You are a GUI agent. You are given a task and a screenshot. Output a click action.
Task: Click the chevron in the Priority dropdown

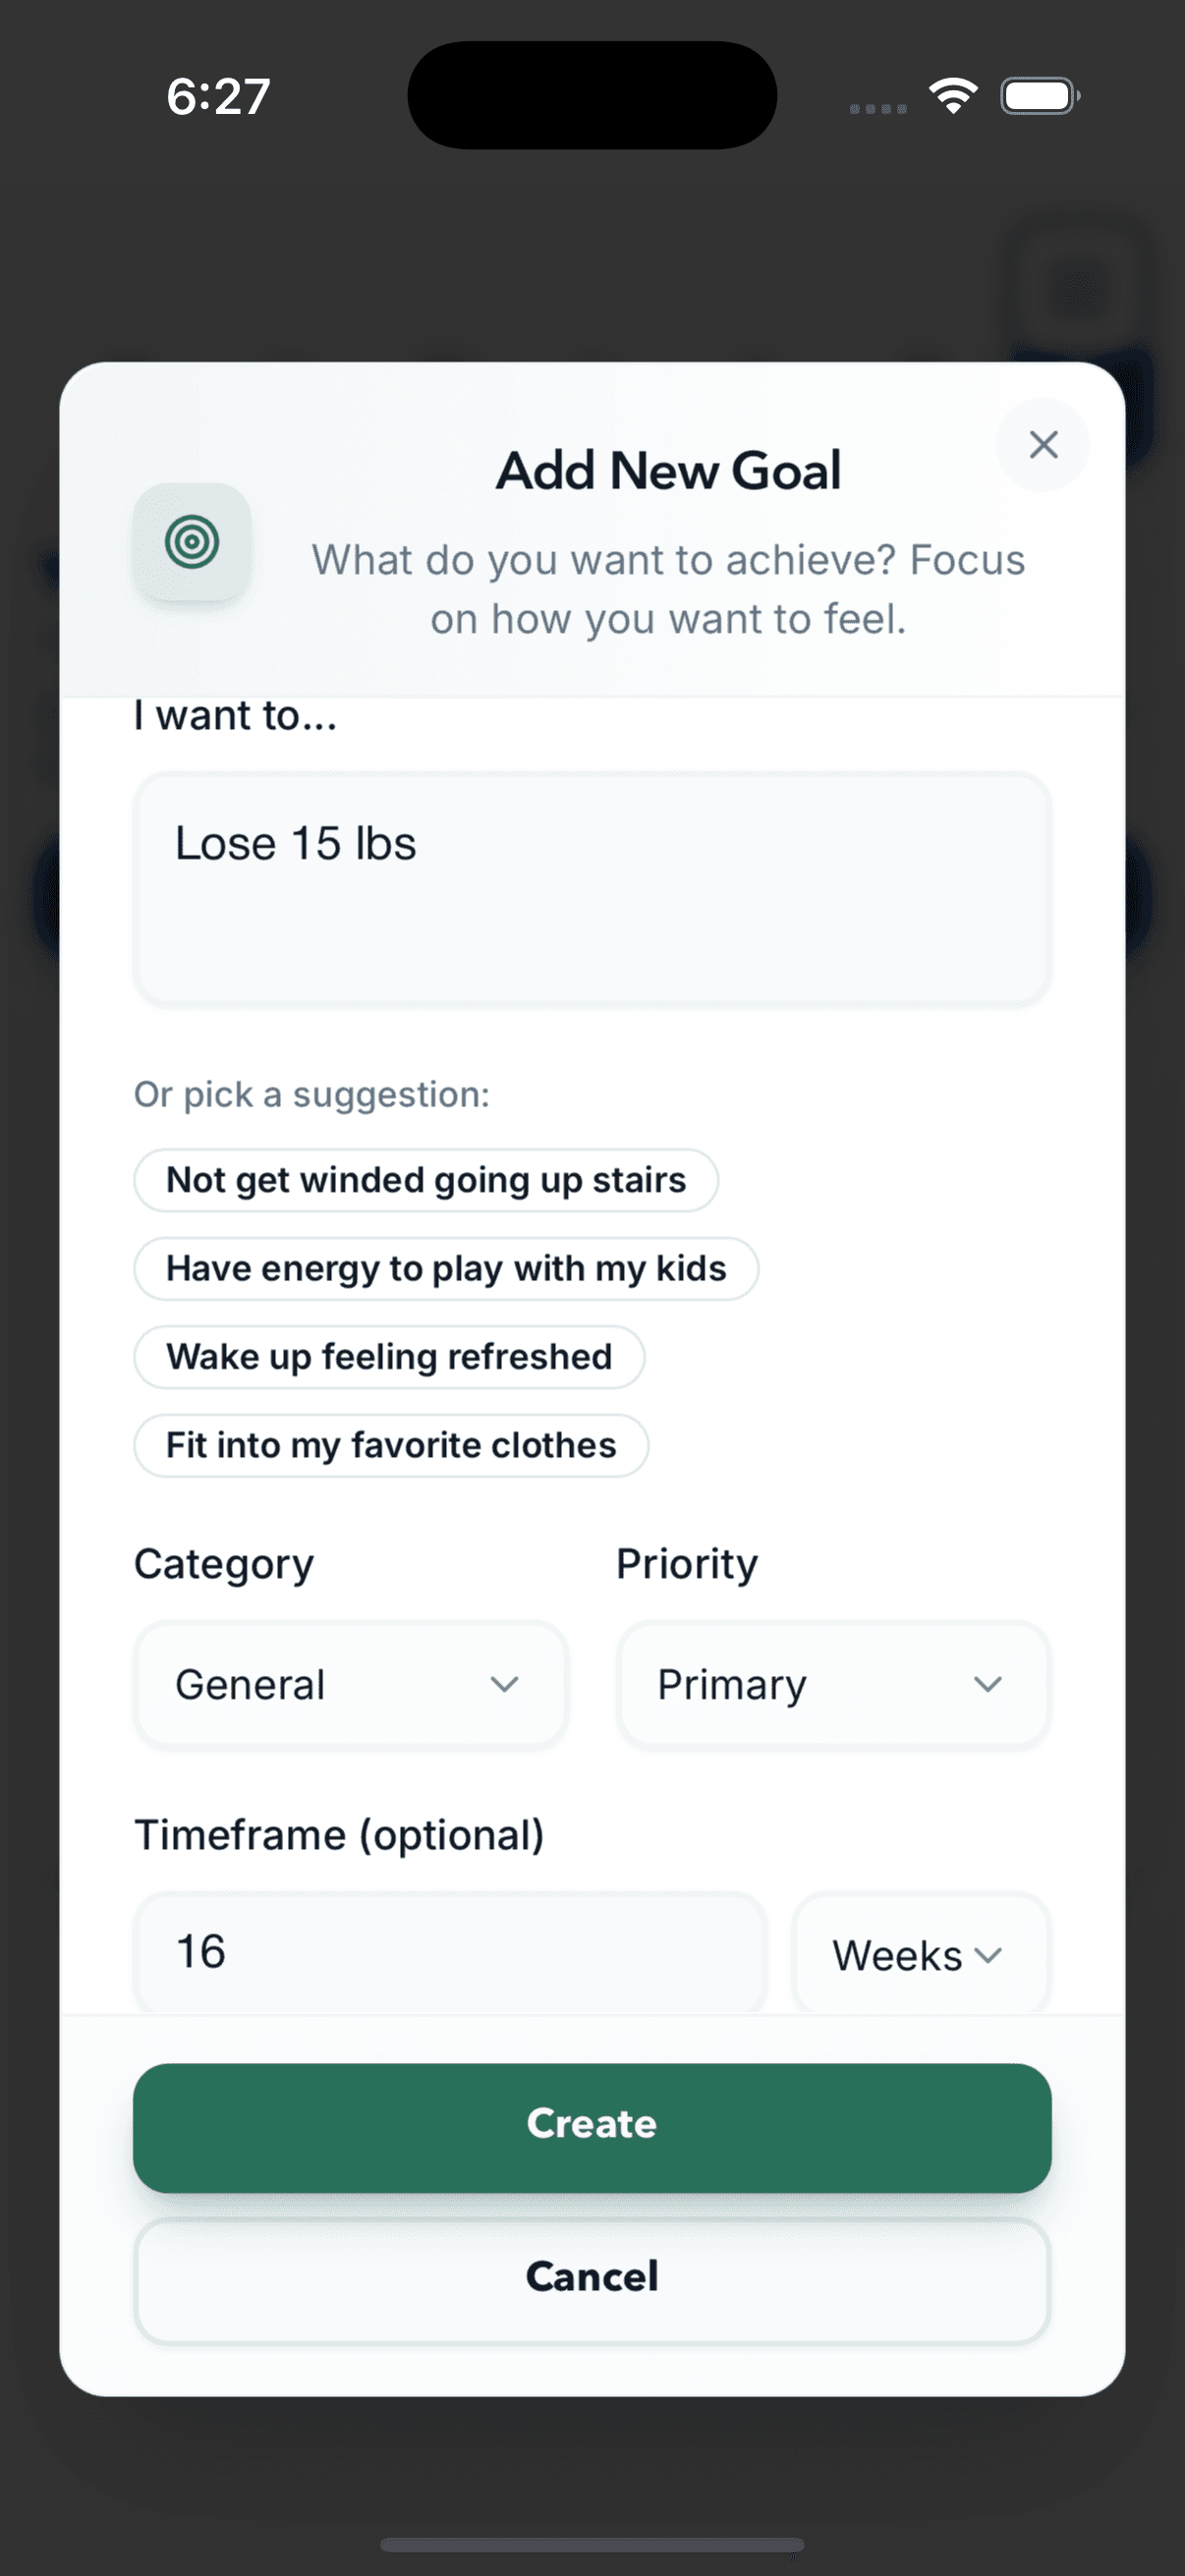click(987, 1685)
